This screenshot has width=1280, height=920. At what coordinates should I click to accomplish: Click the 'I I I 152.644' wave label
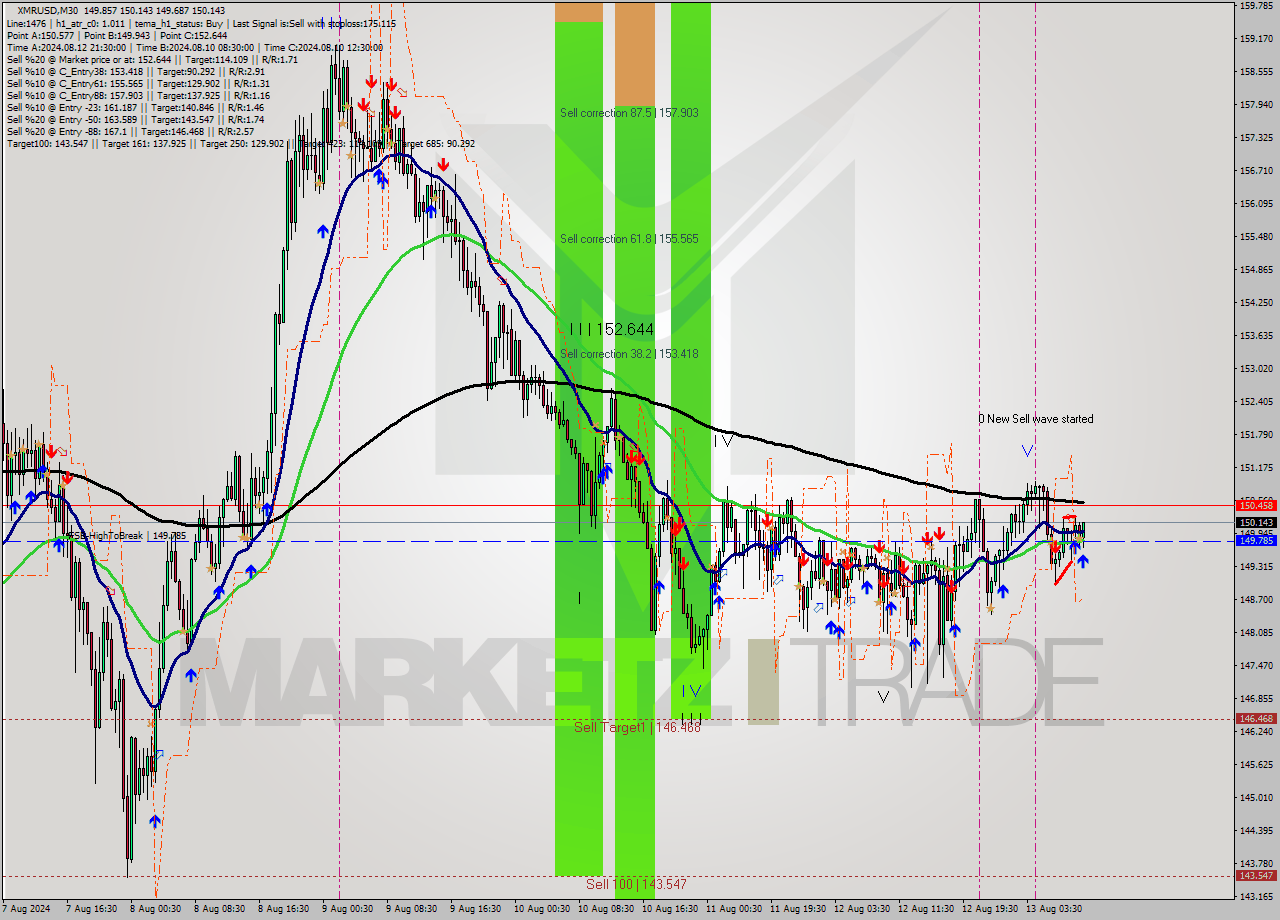click(x=611, y=329)
